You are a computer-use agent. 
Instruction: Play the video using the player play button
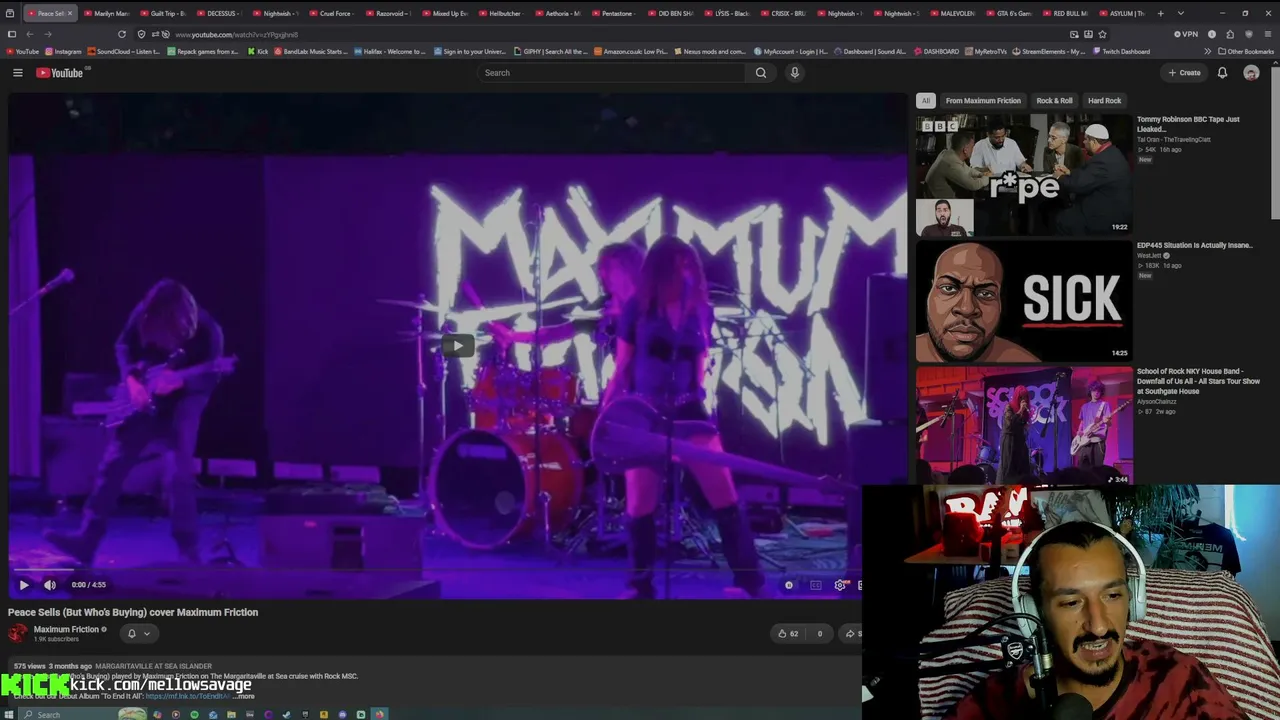24,585
